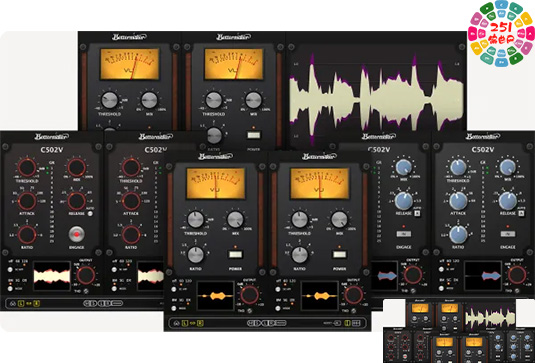Click OUTPUT knob on leftmost red-ring C502V panel
The width and height of the screenshot is (535, 363).
point(85,275)
